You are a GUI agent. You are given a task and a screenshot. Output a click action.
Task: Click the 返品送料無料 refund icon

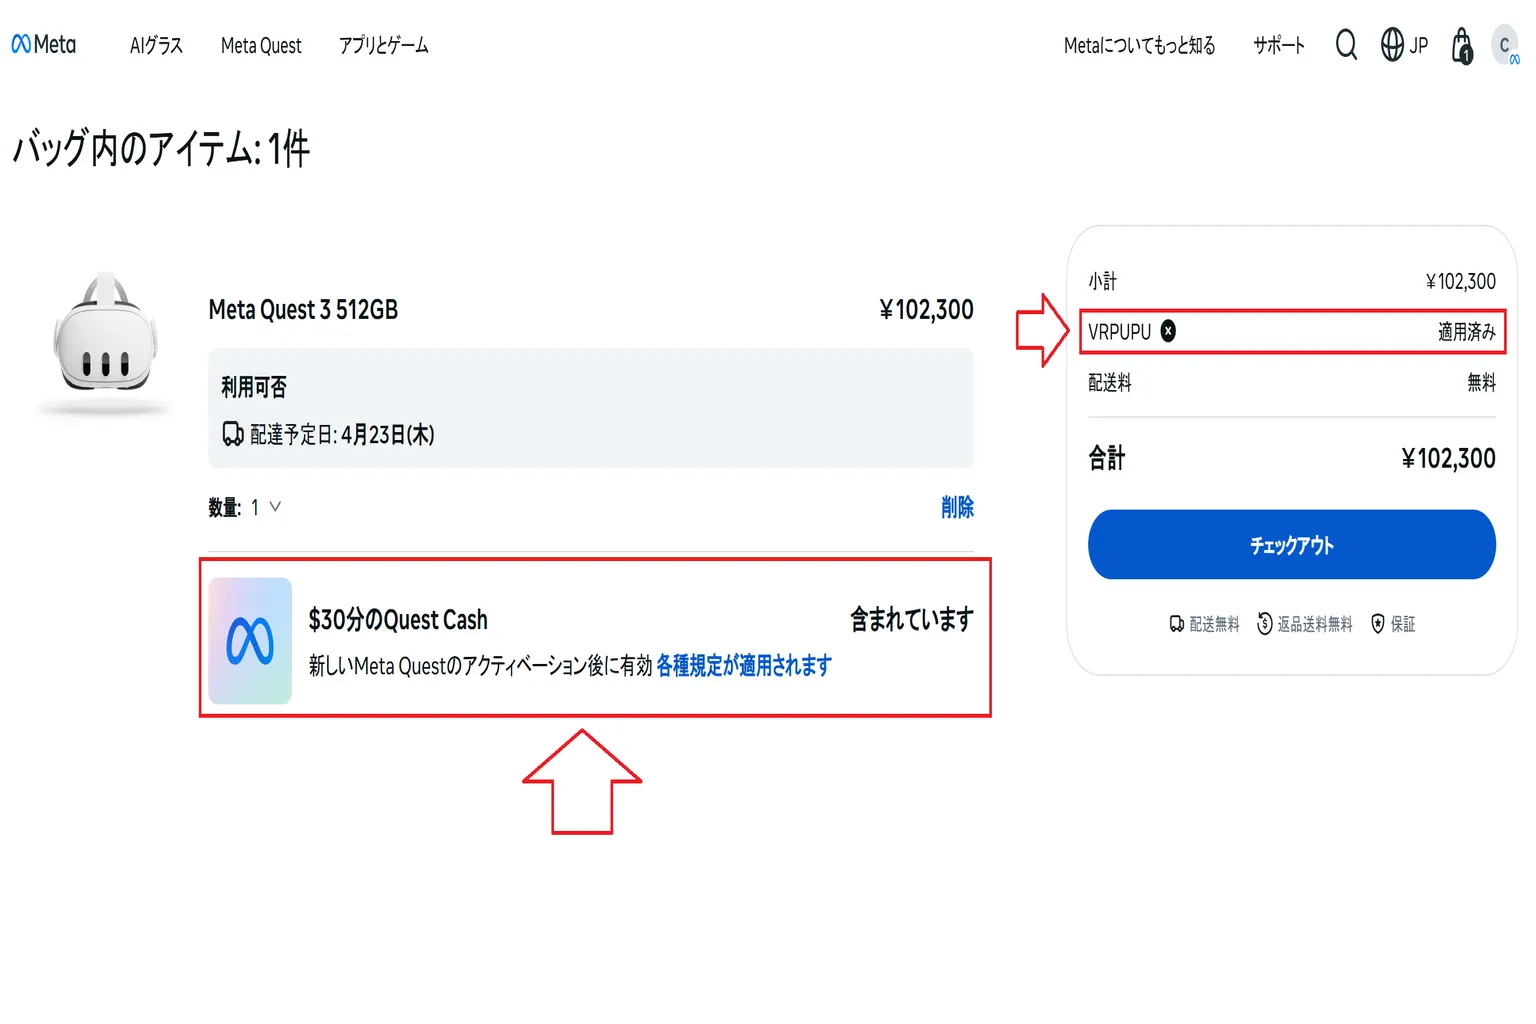click(1265, 624)
